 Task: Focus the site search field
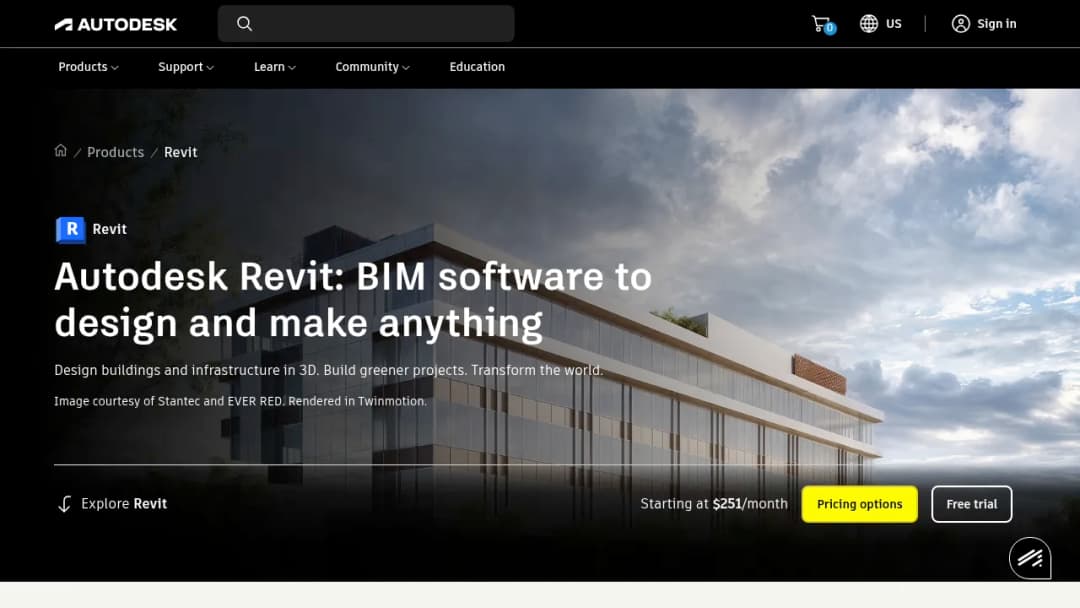pyautogui.click(x=366, y=23)
